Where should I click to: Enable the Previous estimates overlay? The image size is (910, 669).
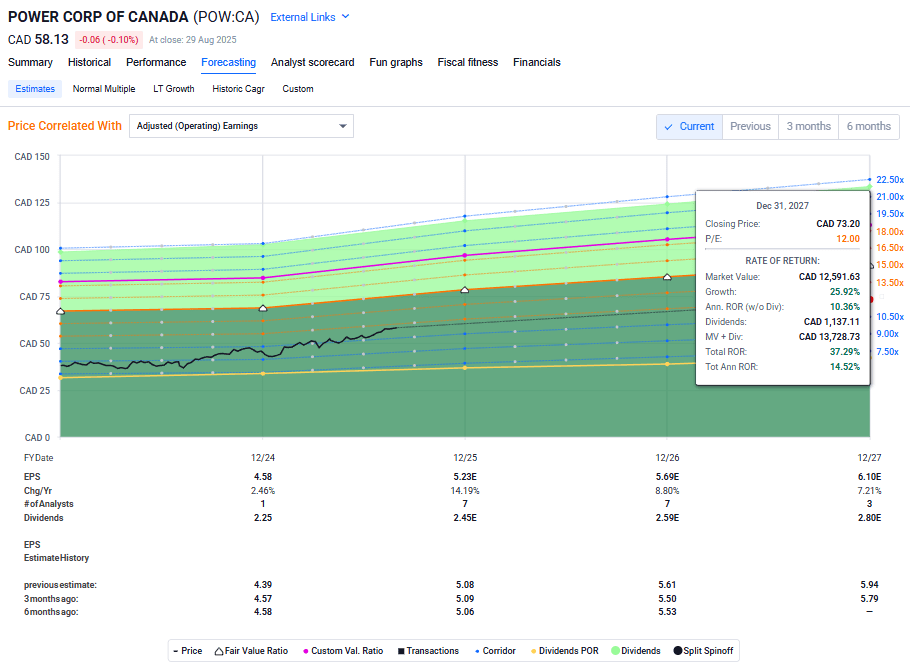tap(750, 126)
